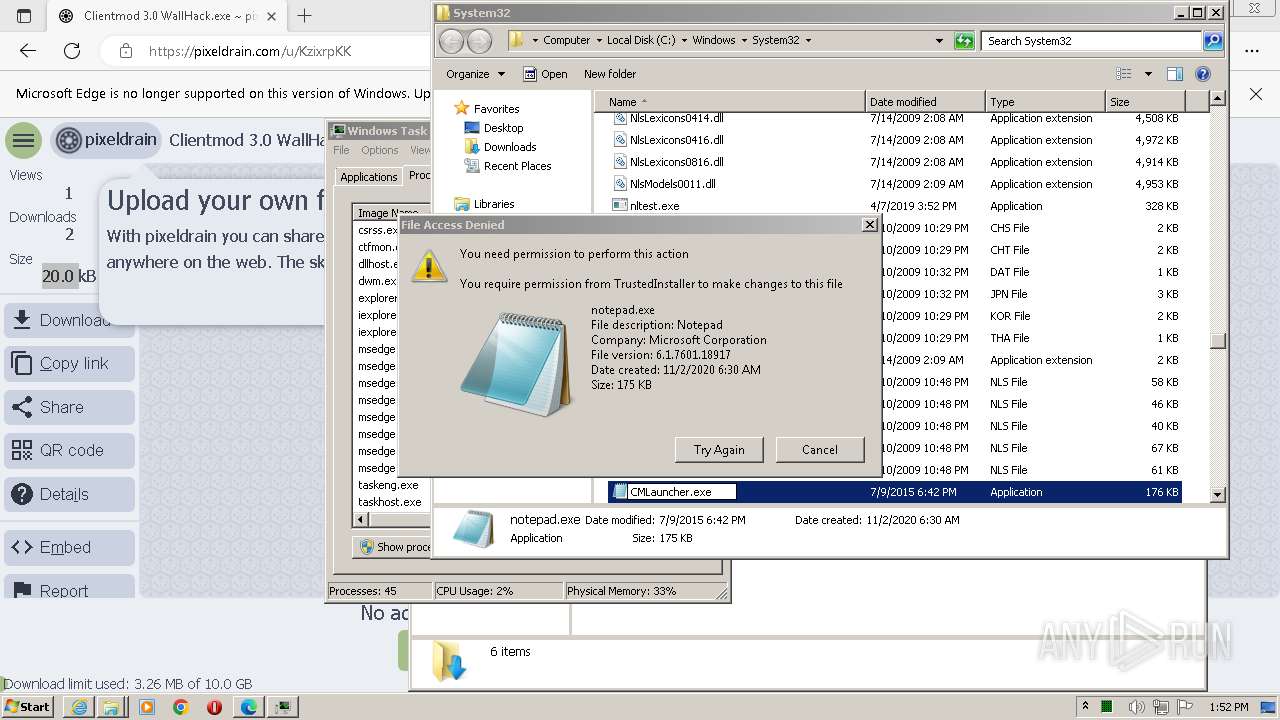The height and width of the screenshot is (720, 1280).
Task: Click Embed on pixeldrain sidebar
Action: [x=70, y=548]
